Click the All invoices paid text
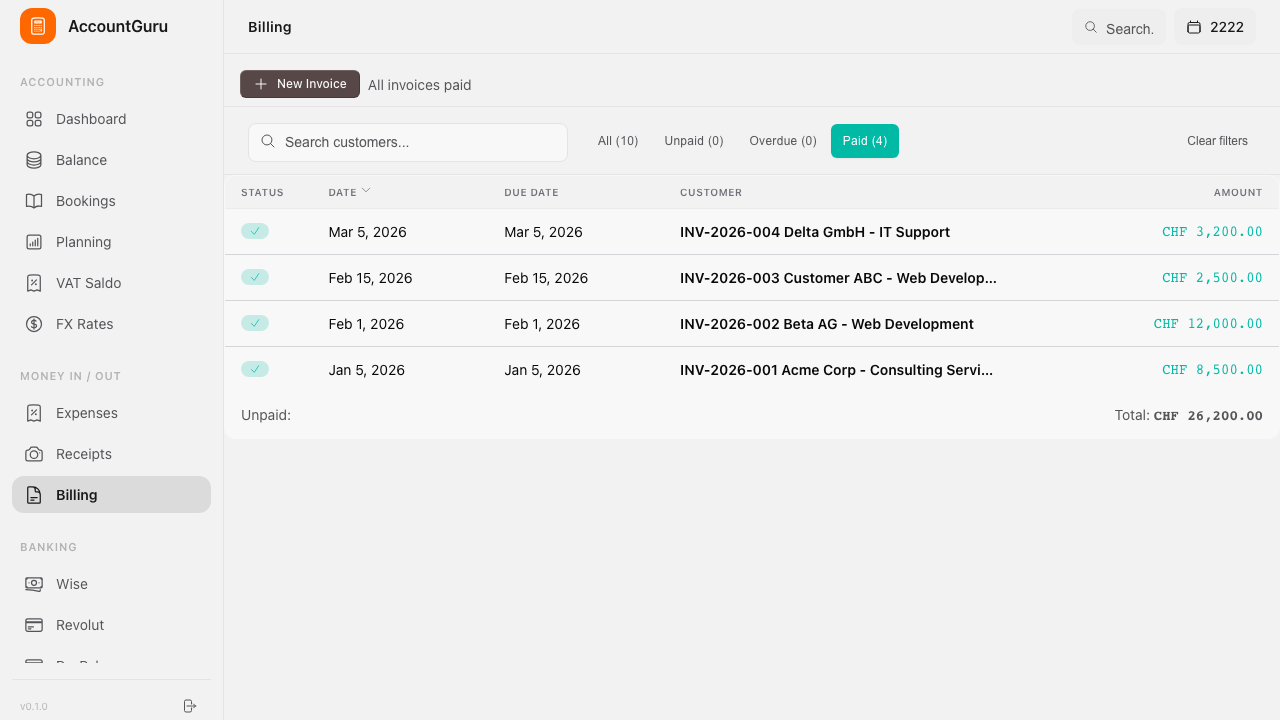The width and height of the screenshot is (1280, 720). coord(419,85)
